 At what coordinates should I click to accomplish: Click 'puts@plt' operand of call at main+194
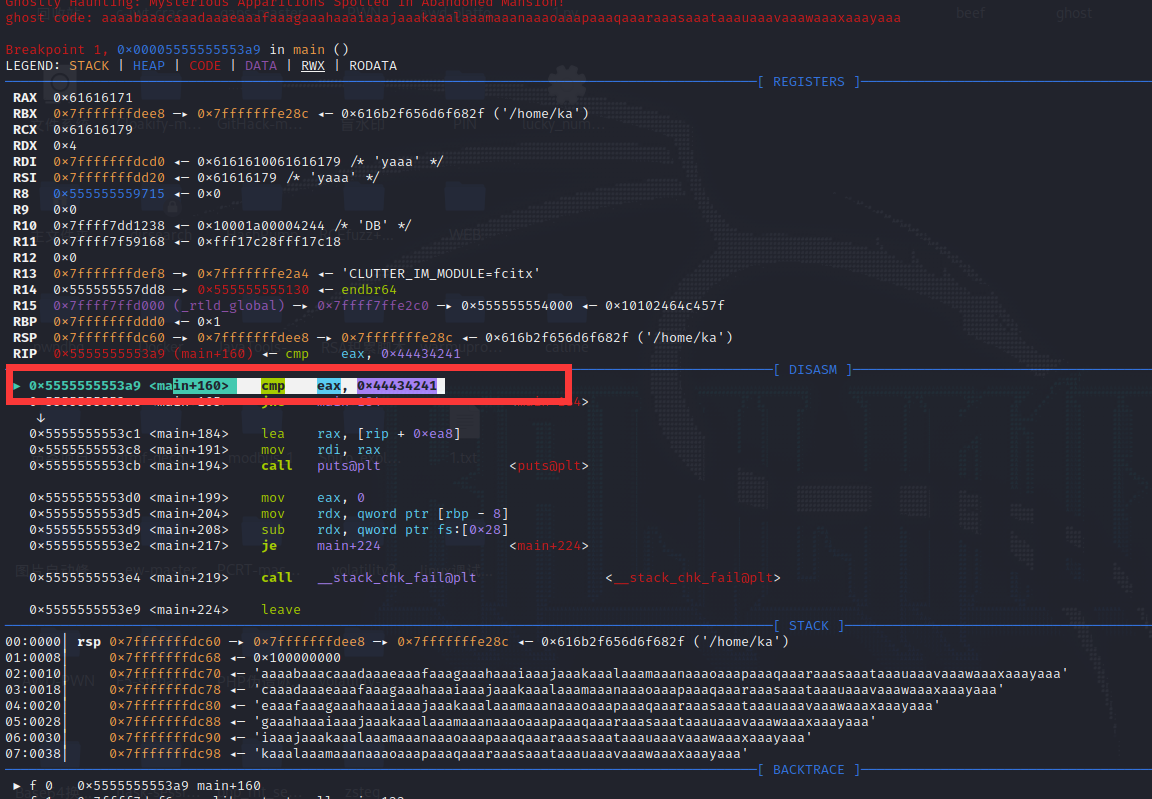pyautogui.click(x=349, y=466)
